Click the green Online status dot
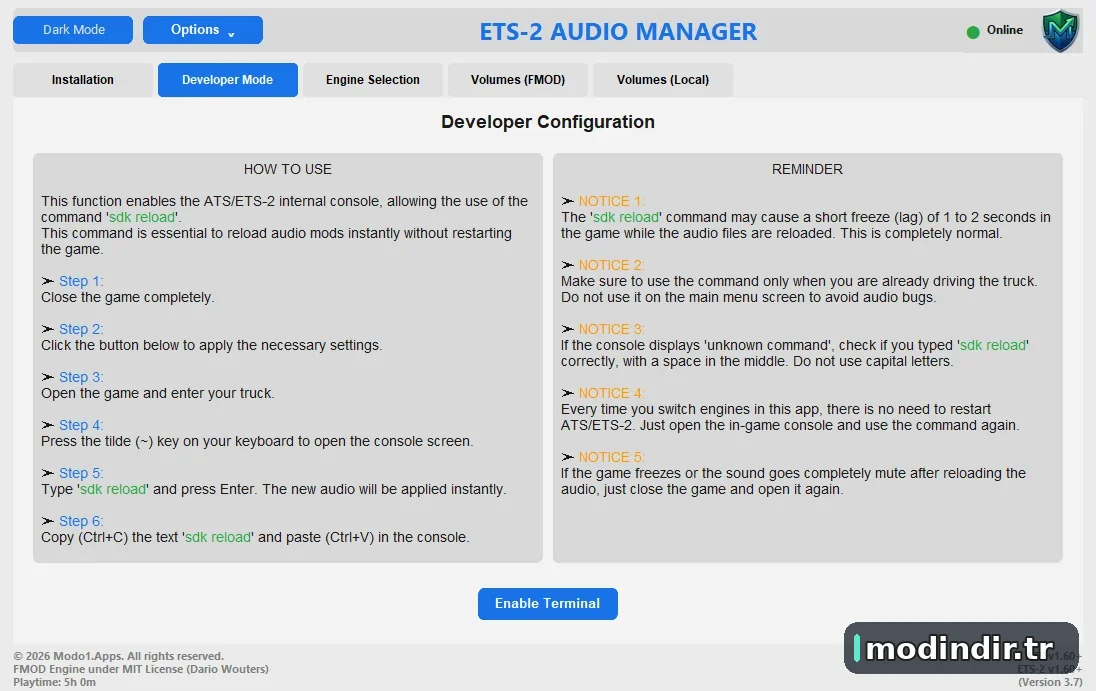 972,31
